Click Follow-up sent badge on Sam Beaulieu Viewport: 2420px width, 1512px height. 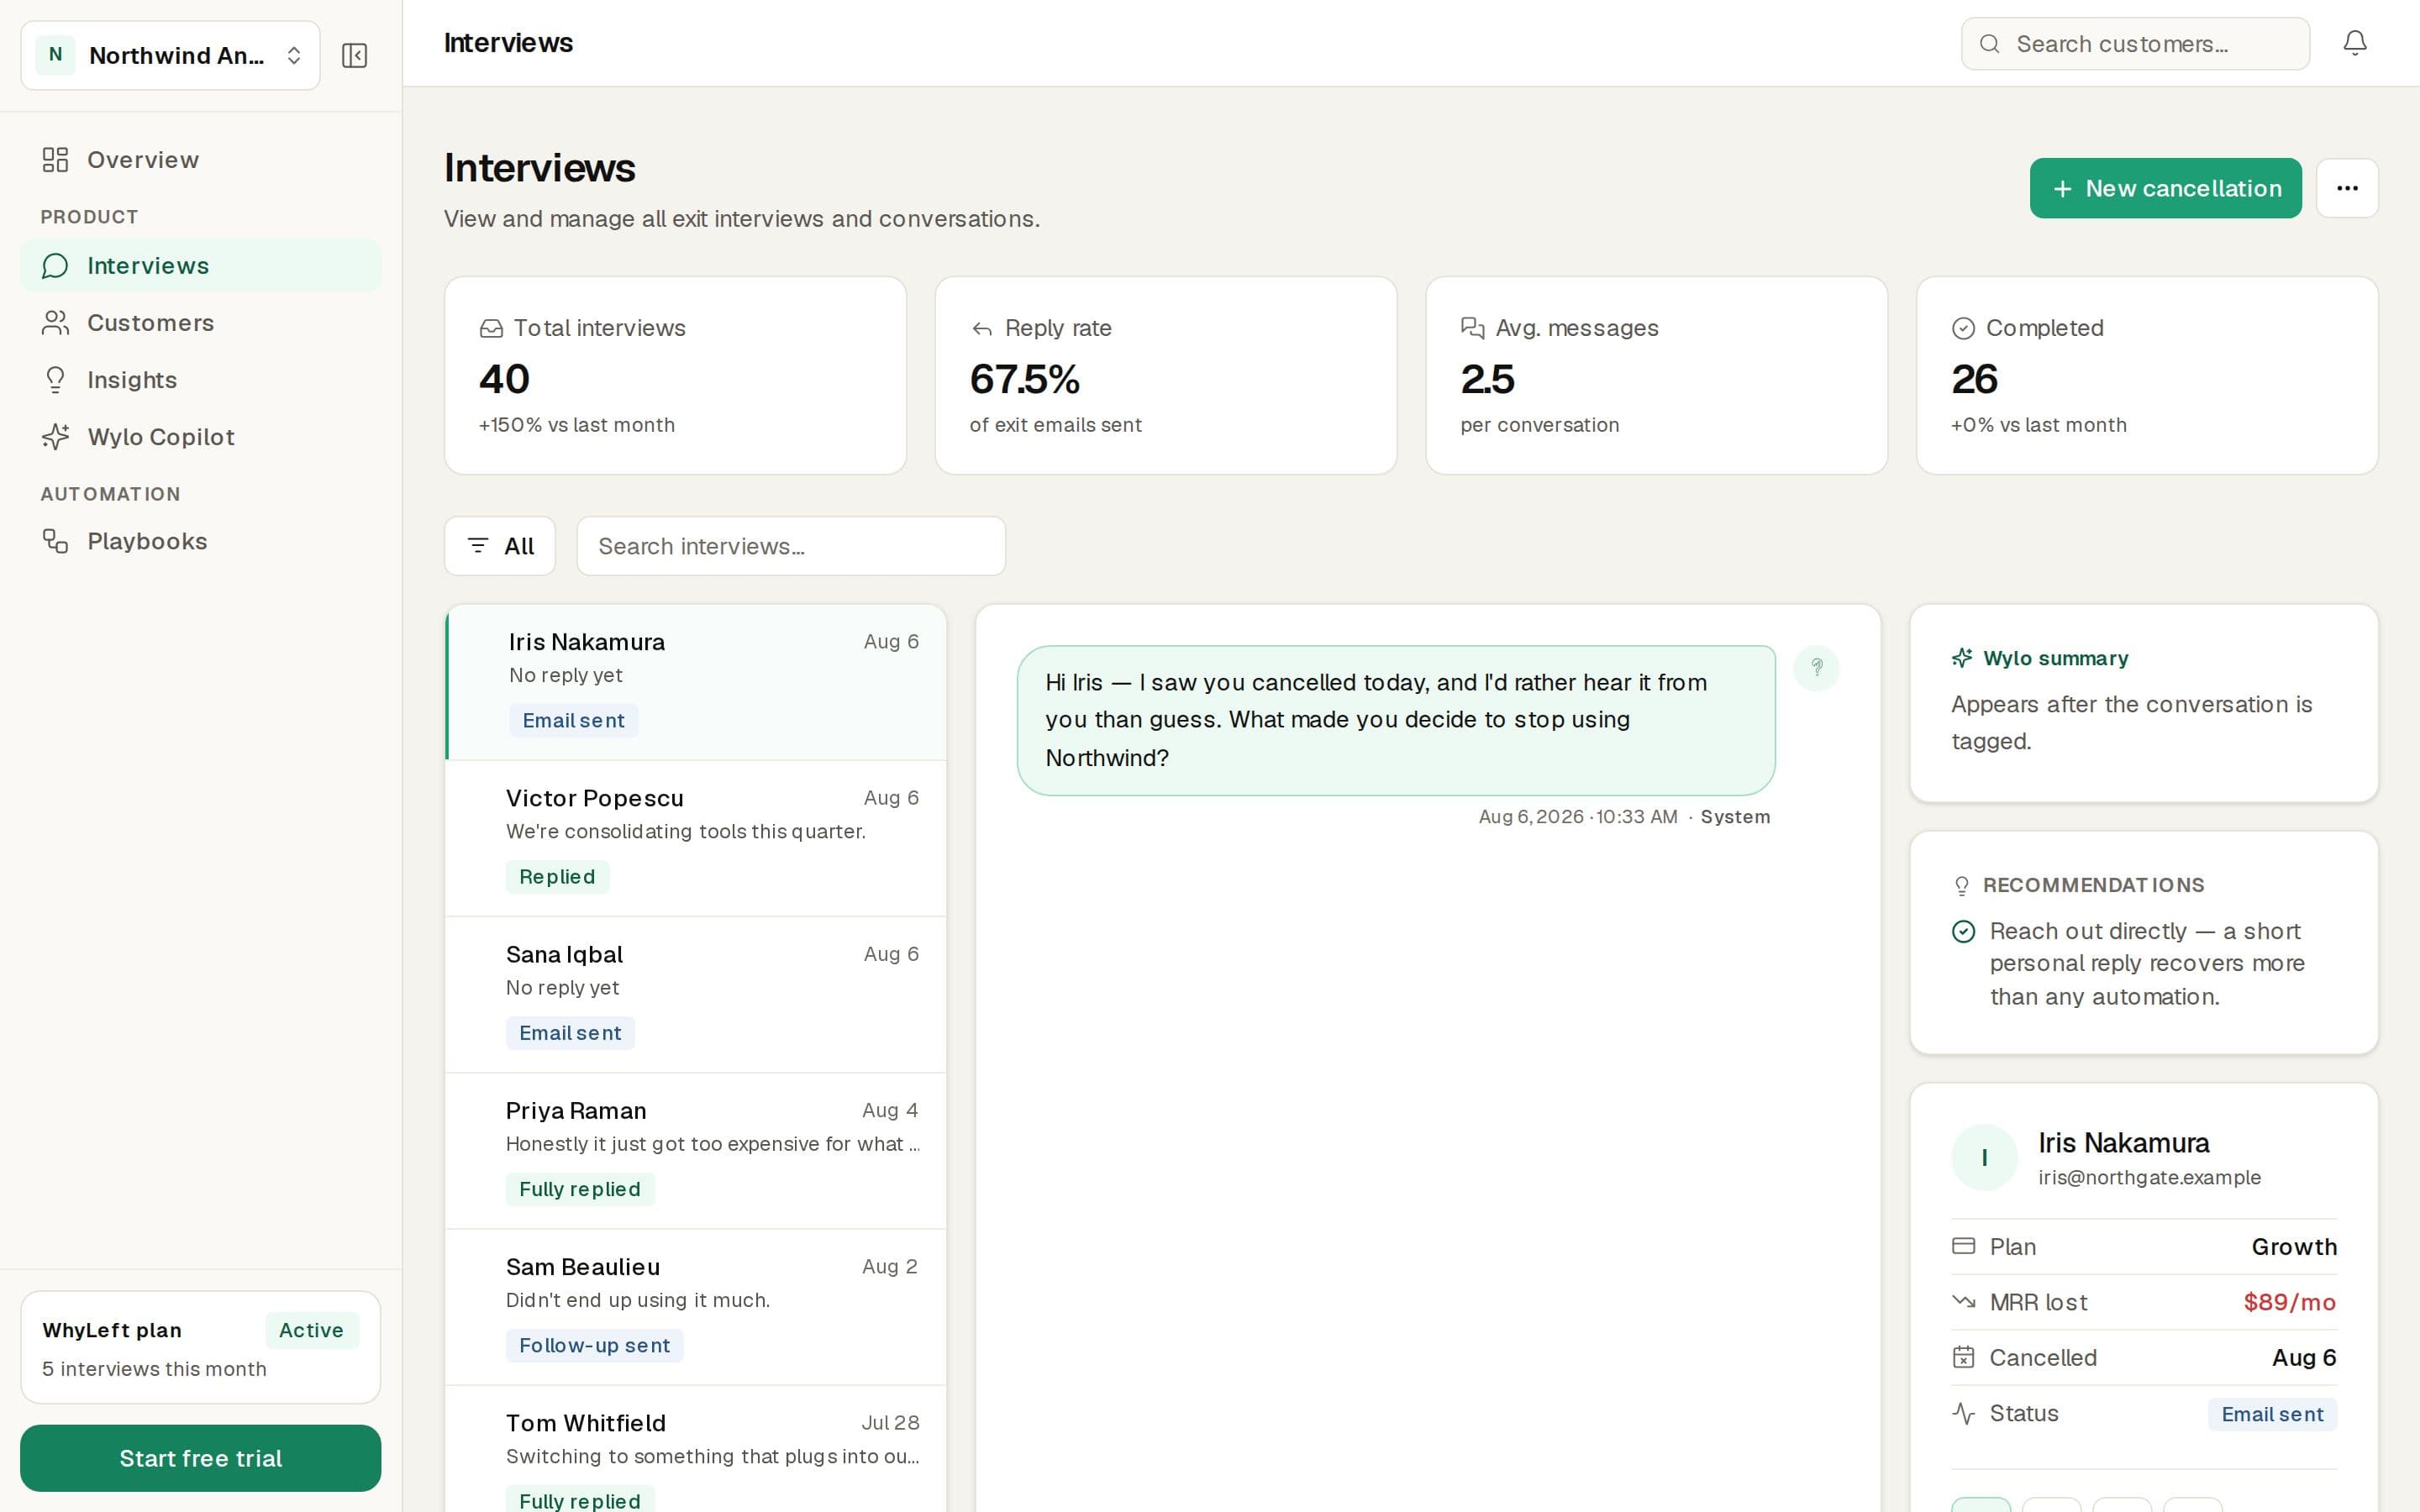click(x=594, y=1346)
